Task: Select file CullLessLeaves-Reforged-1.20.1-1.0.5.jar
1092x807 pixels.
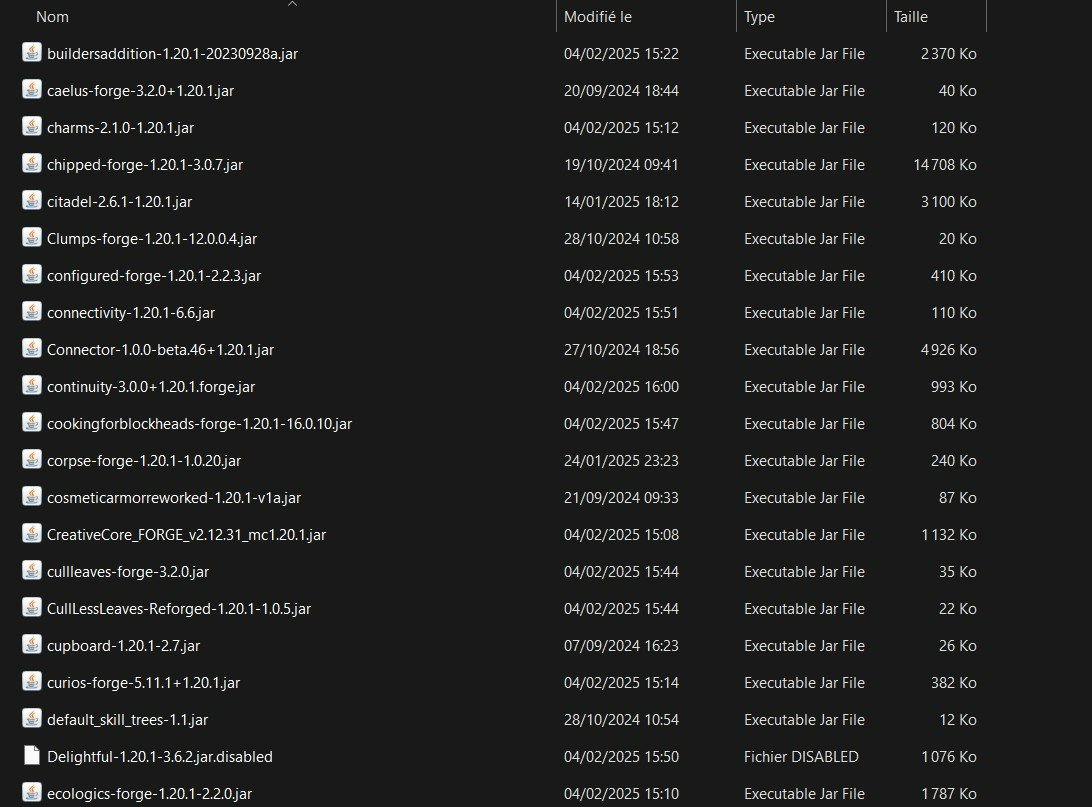Action: click(x=179, y=609)
